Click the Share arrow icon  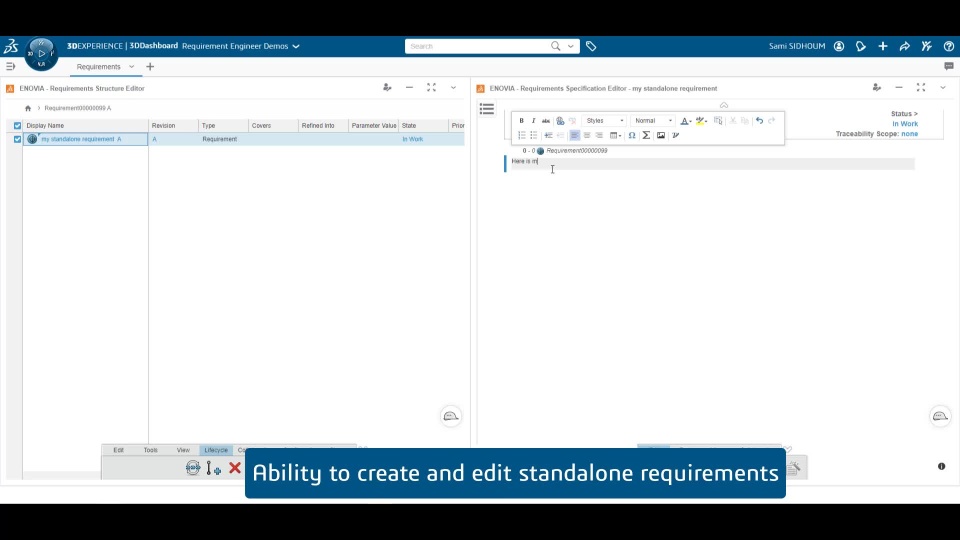[904, 46]
